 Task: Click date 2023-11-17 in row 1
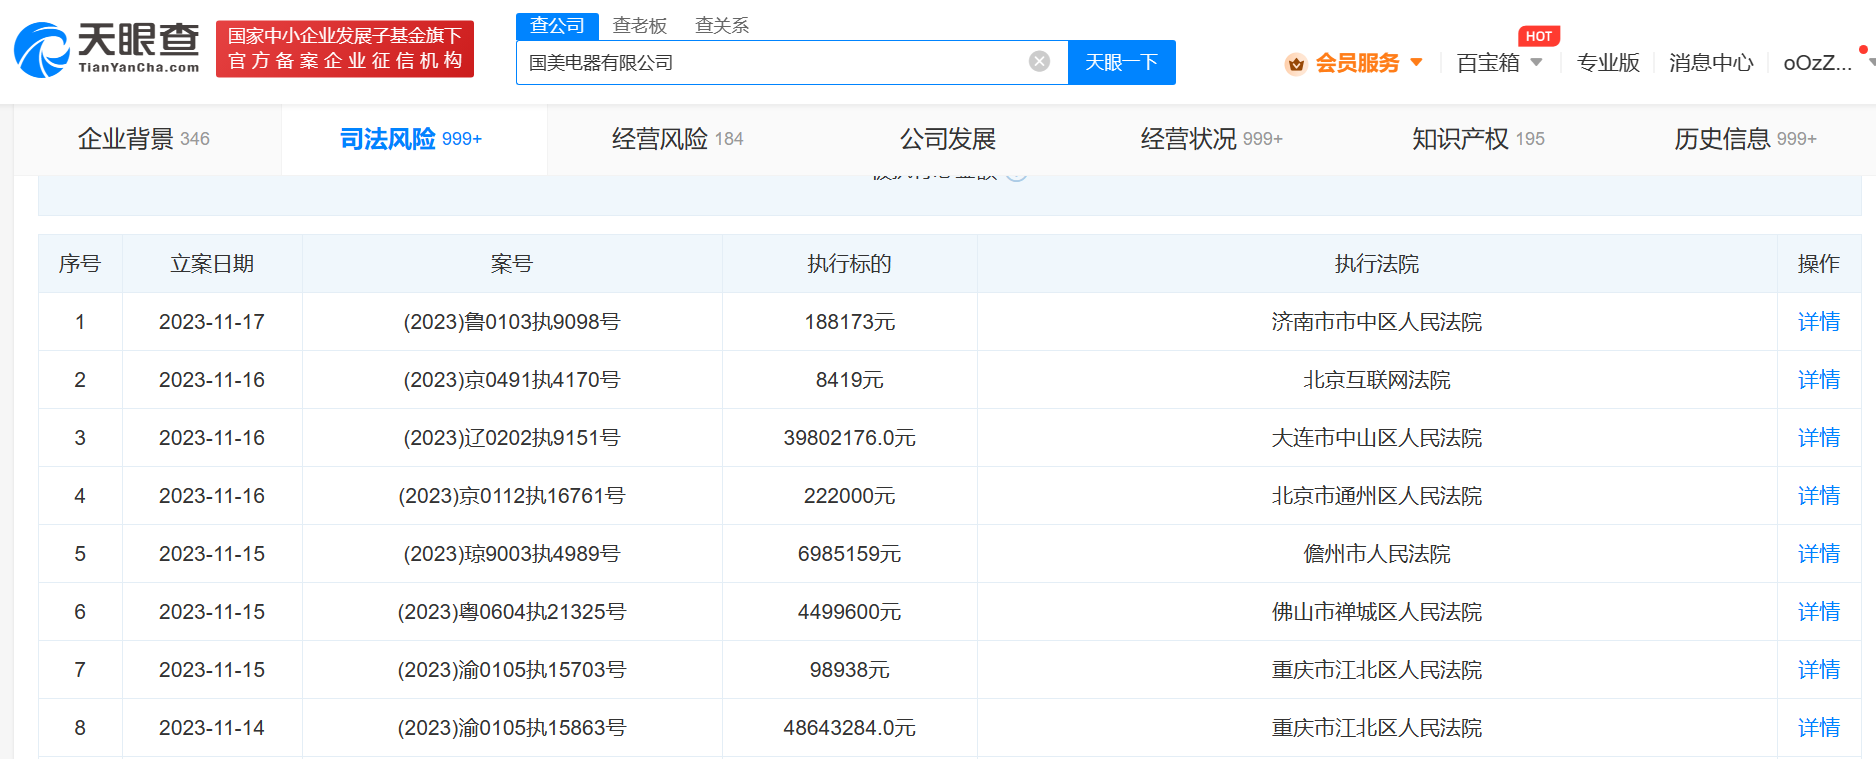coord(212,322)
